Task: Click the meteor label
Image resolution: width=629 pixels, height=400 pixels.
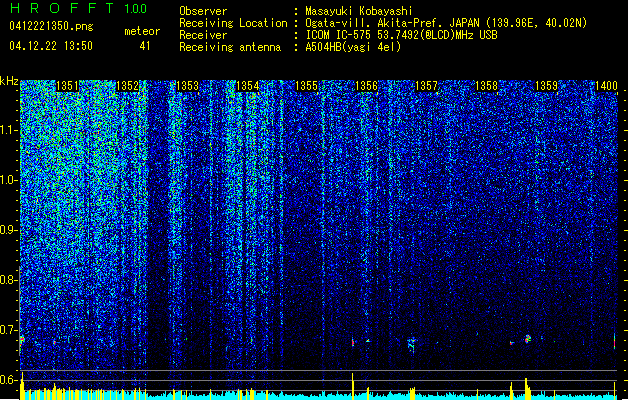Action: (x=142, y=31)
